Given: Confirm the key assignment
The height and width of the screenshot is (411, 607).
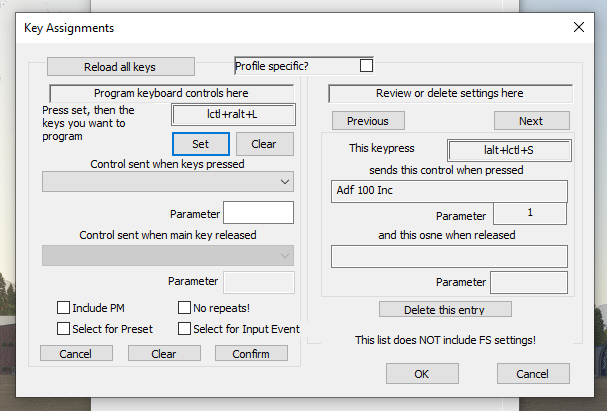Looking at the screenshot, I should tap(251, 353).
